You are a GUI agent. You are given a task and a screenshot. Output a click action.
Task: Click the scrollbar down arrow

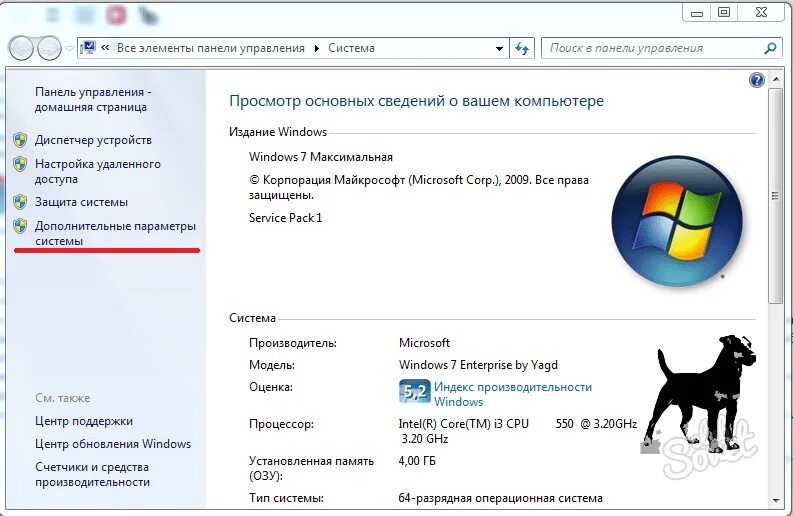[775, 501]
